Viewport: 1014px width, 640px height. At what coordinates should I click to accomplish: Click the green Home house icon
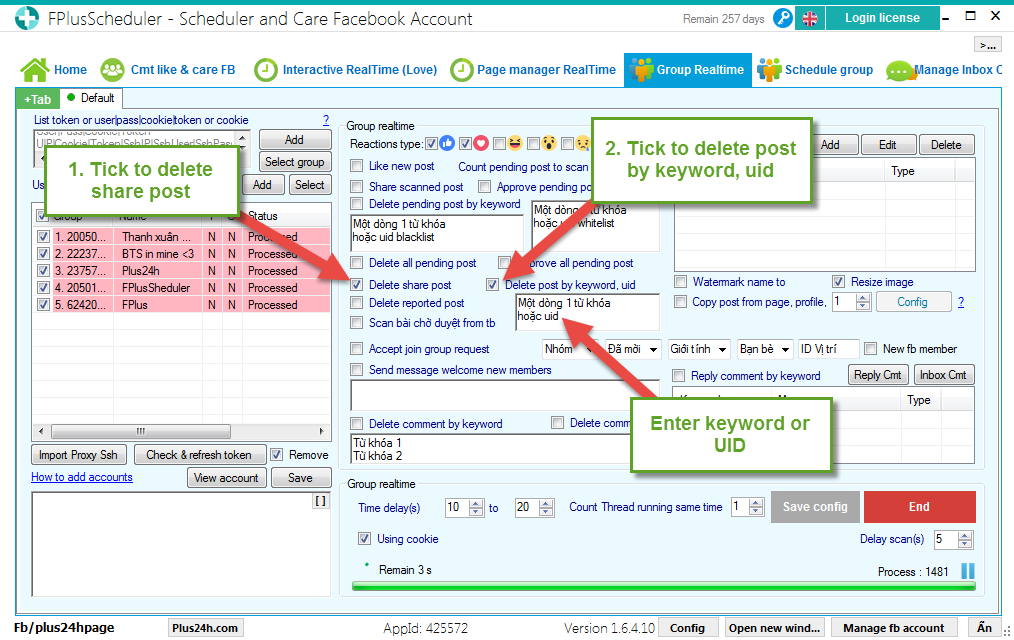(x=34, y=70)
